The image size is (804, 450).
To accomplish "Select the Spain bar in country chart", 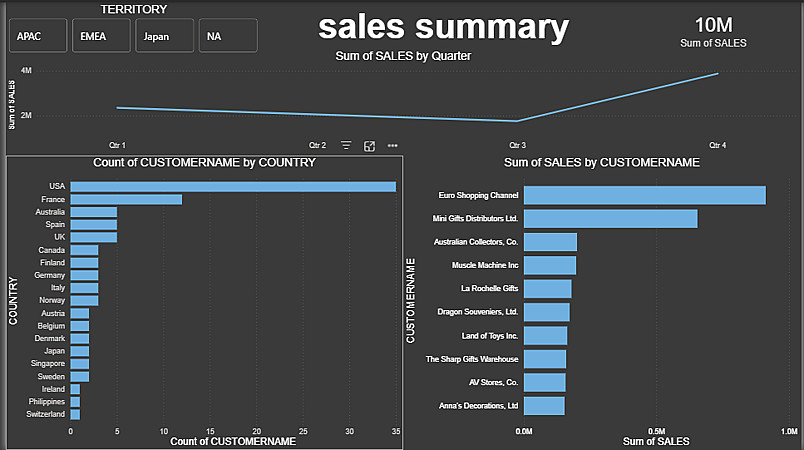I will [x=94, y=224].
